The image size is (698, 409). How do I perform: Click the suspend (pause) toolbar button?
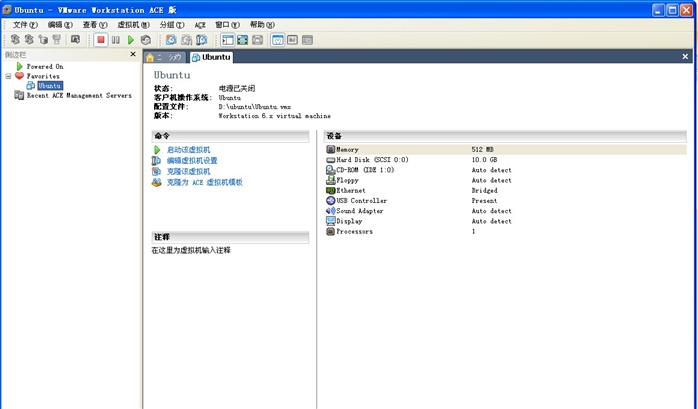point(116,40)
